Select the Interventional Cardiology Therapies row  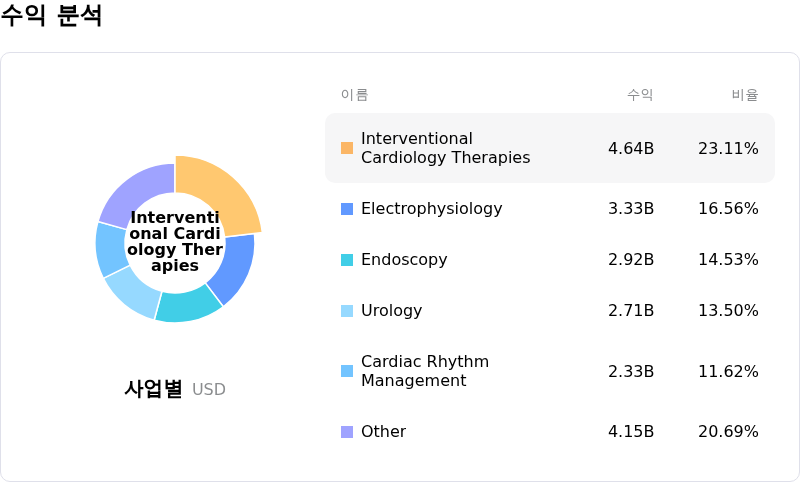[x=549, y=148]
